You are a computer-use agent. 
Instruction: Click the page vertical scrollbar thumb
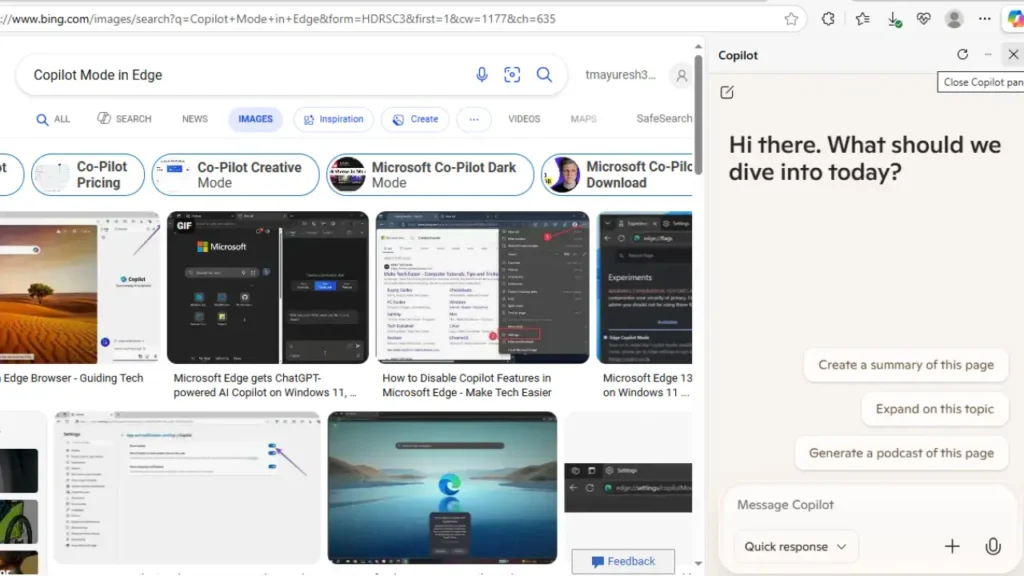[x=698, y=114]
